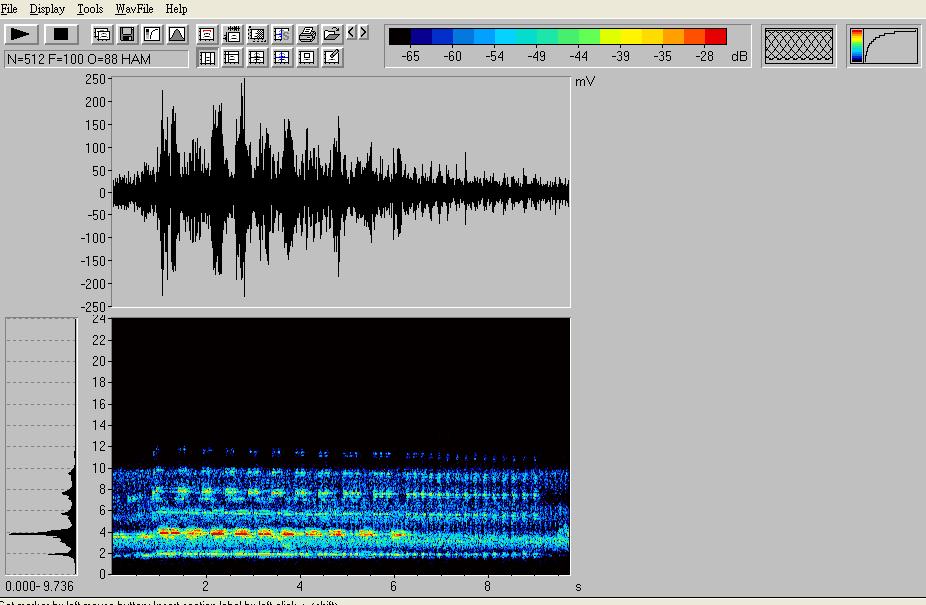Viewport: 926px width, 605px height.
Task: Open the File menu
Action: tap(9, 9)
